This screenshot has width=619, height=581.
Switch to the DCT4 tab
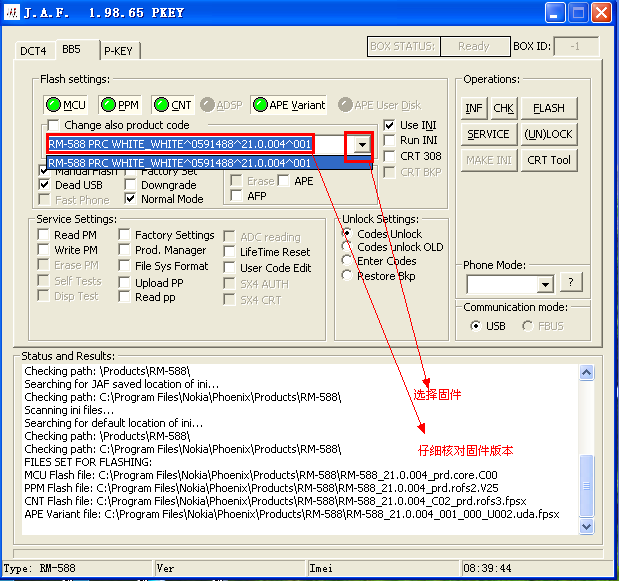click(x=33, y=51)
